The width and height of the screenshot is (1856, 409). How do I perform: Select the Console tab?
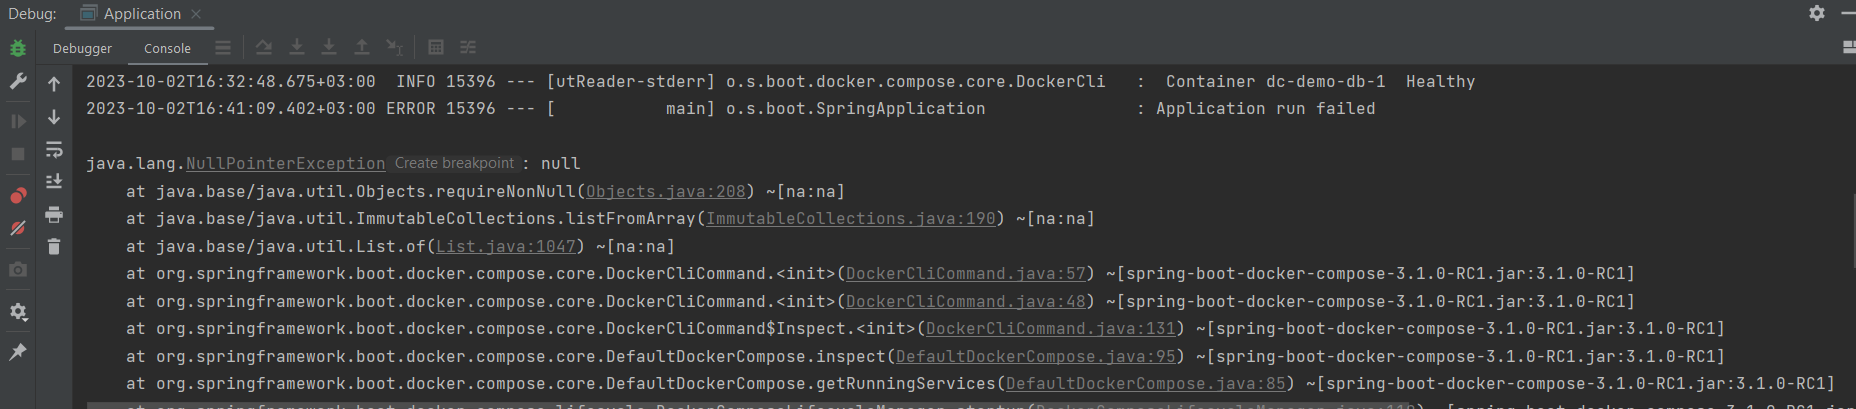[x=167, y=48]
